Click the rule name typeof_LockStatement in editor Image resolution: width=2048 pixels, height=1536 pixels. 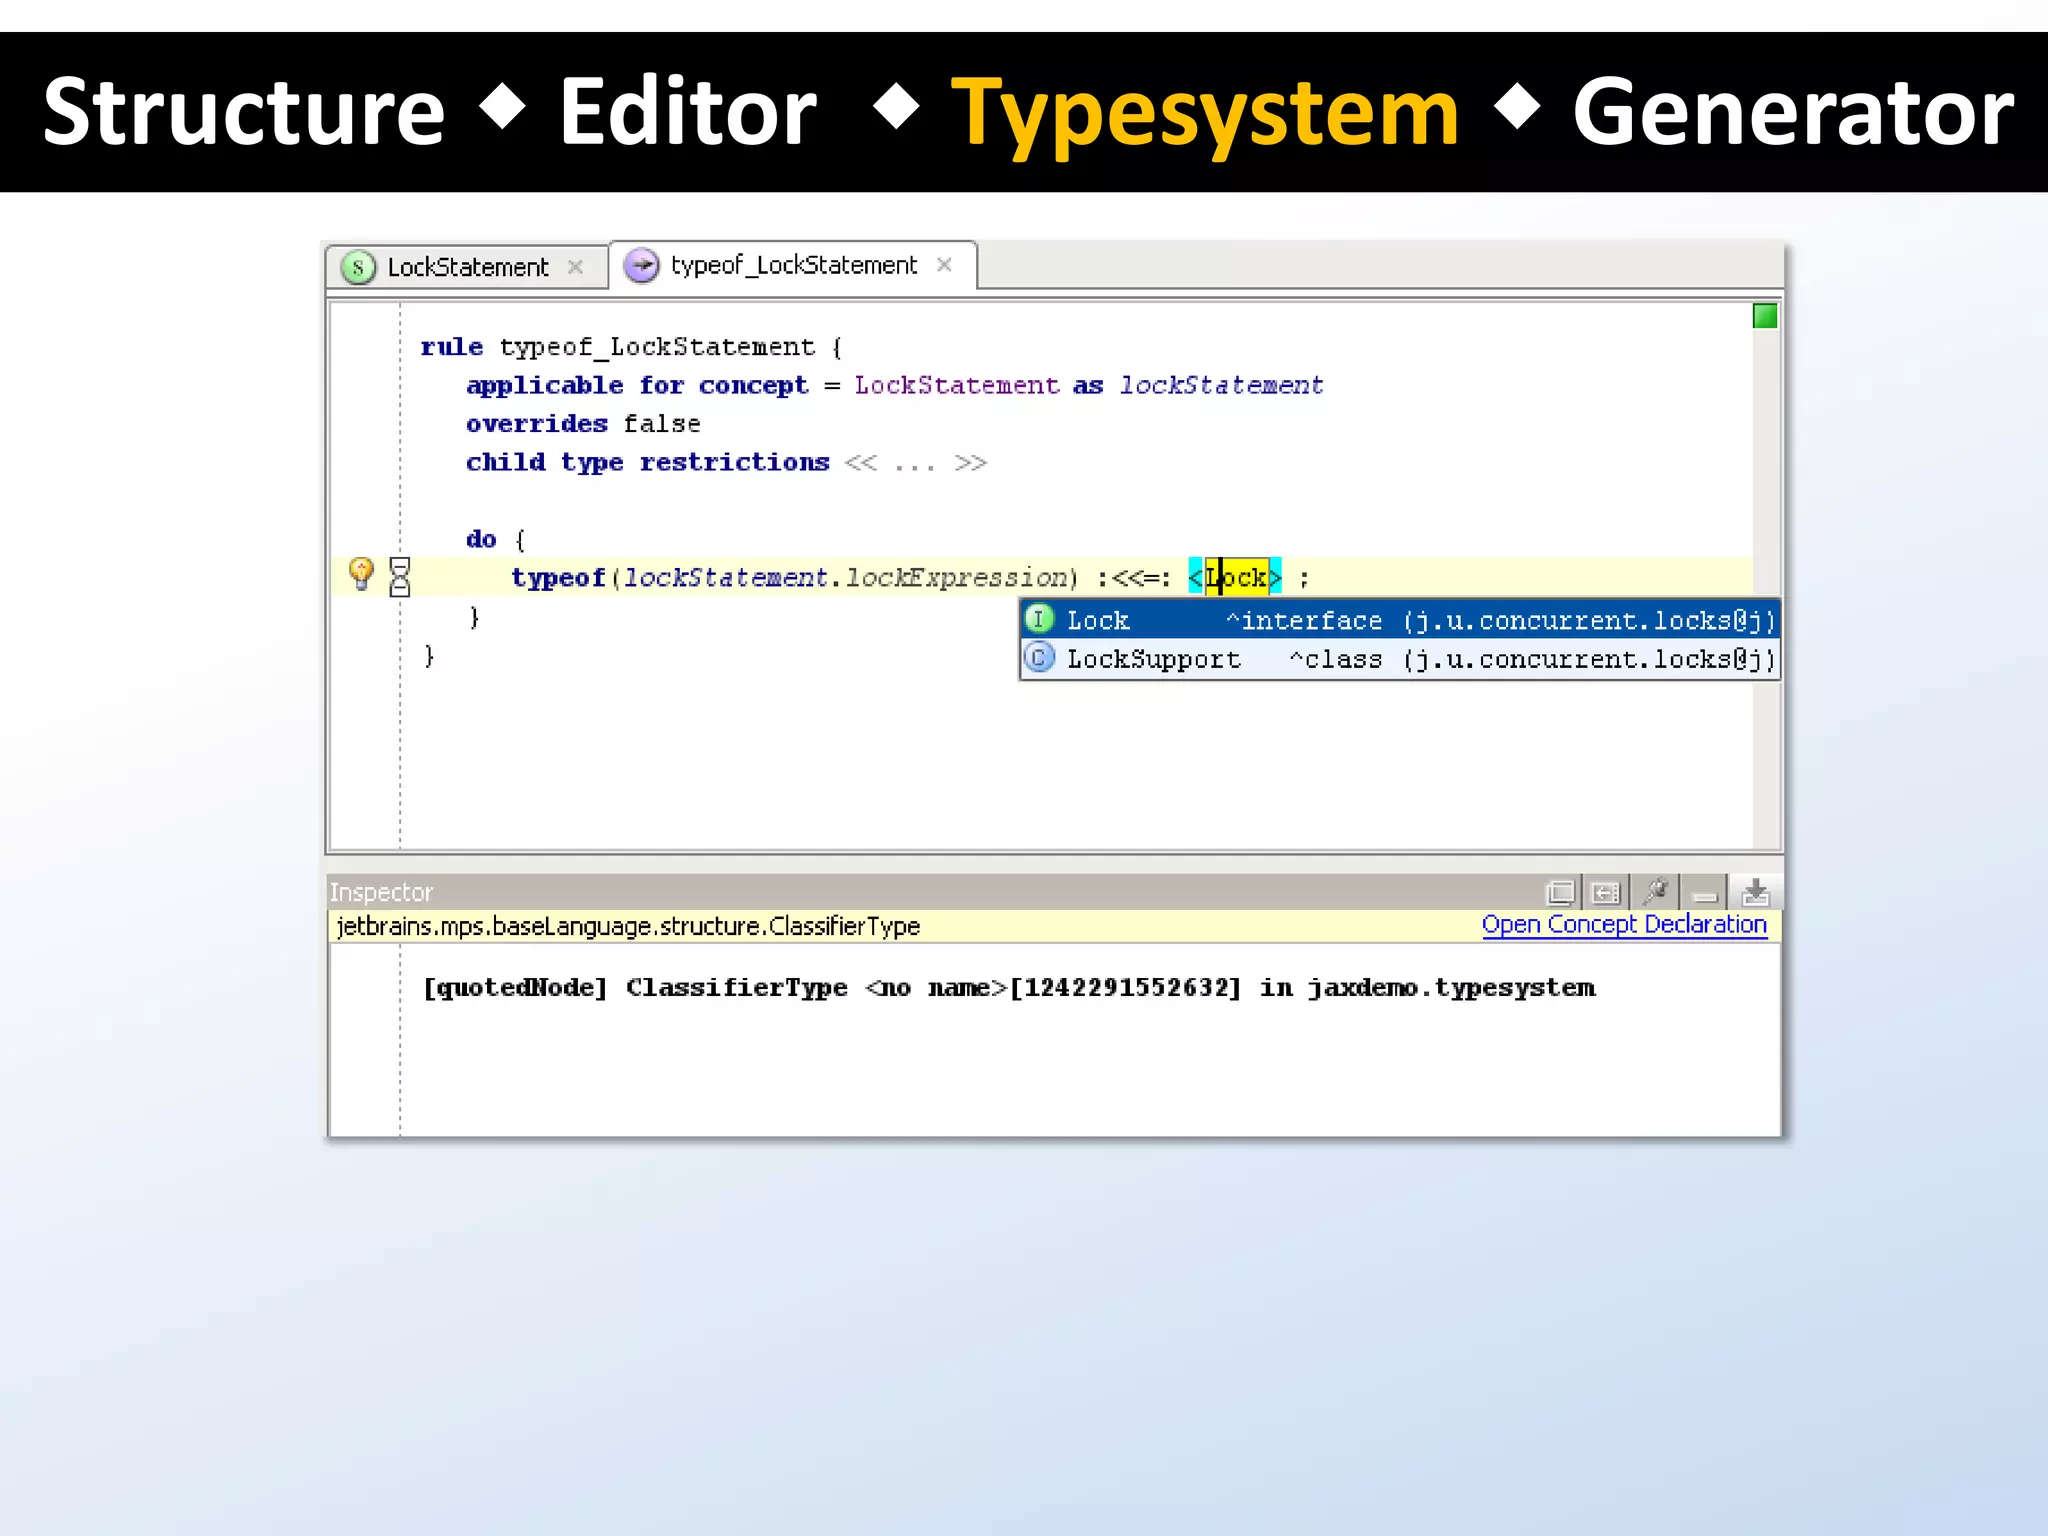click(657, 347)
